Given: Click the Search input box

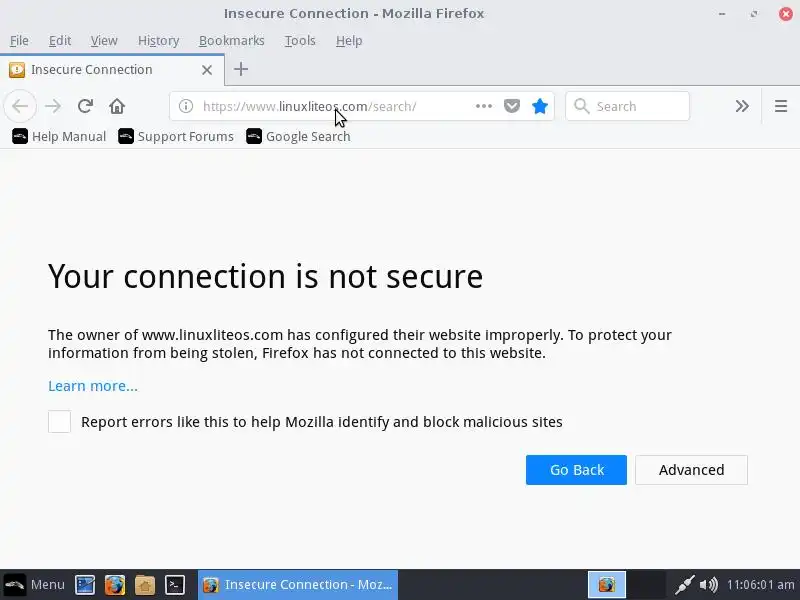Looking at the screenshot, I should tap(627, 106).
